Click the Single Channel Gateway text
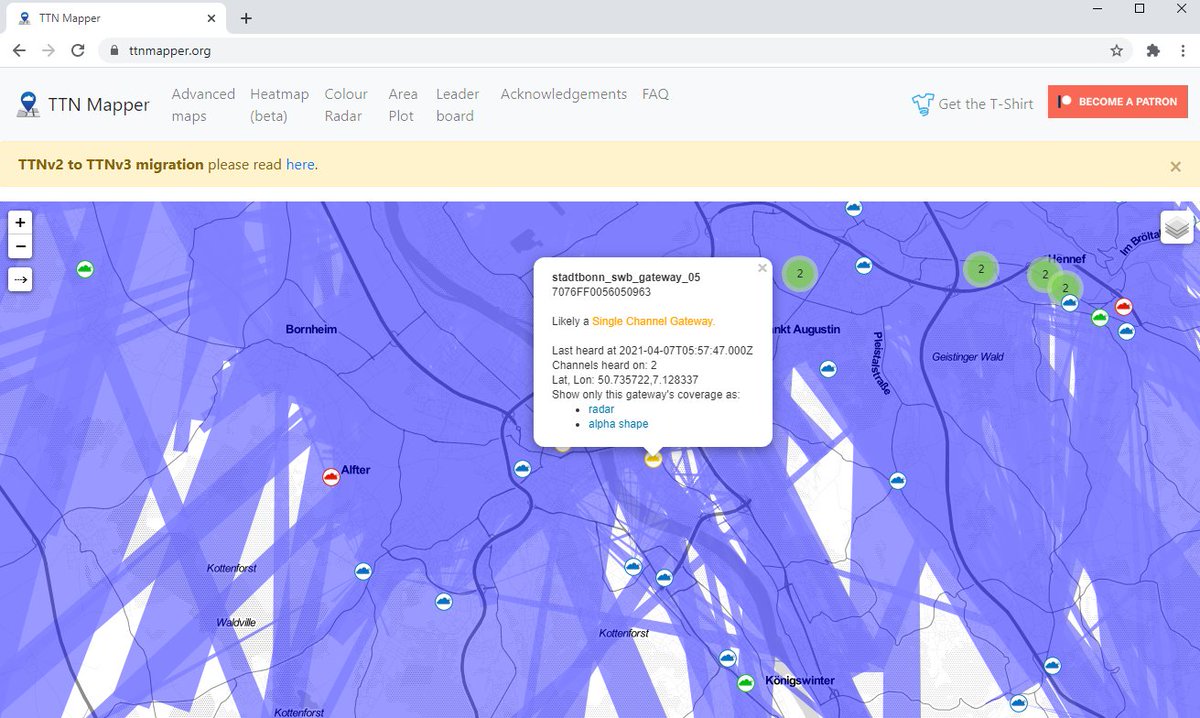The height and width of the screenshot is (718, 1200). 653,321
